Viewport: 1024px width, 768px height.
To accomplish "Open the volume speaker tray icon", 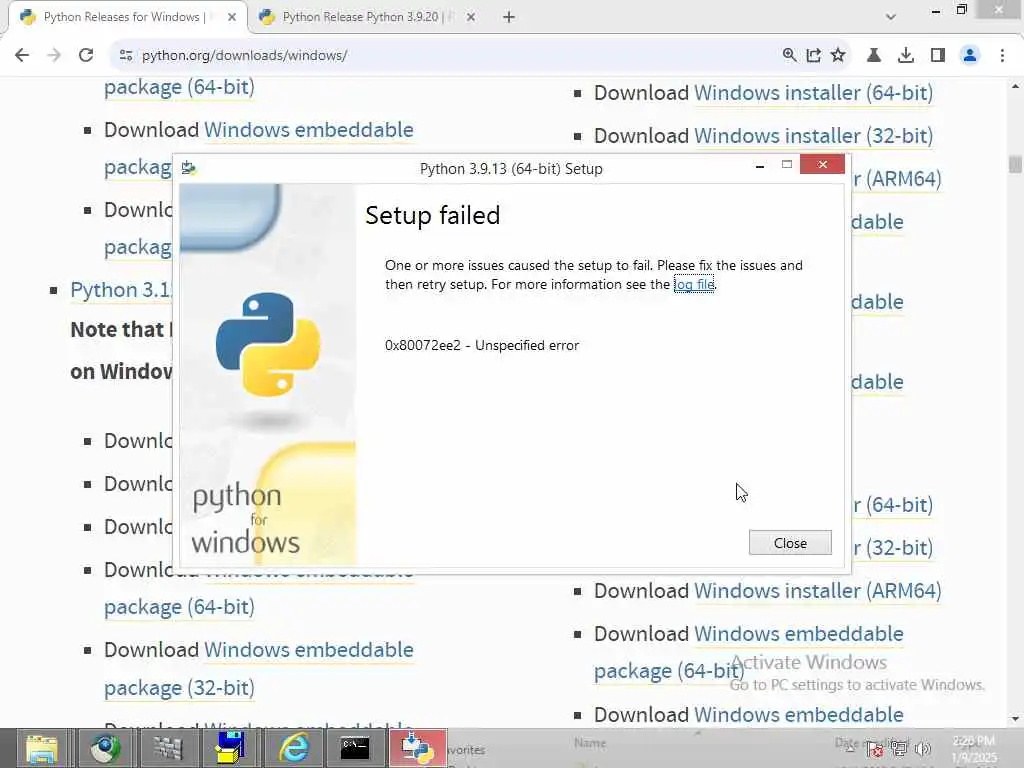I will click(923, 749).
